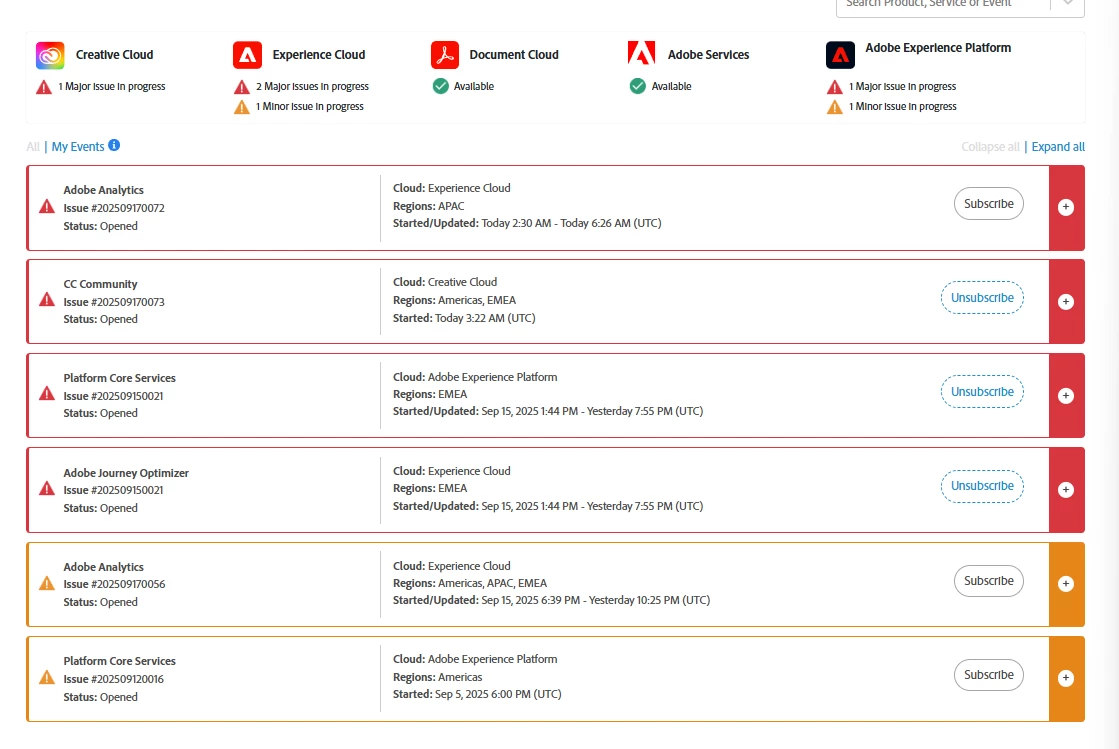Click the Adobe Experience Platform logo icon
The height and width of the screenshot is (749, 1119).
click(x=840, y=55)
